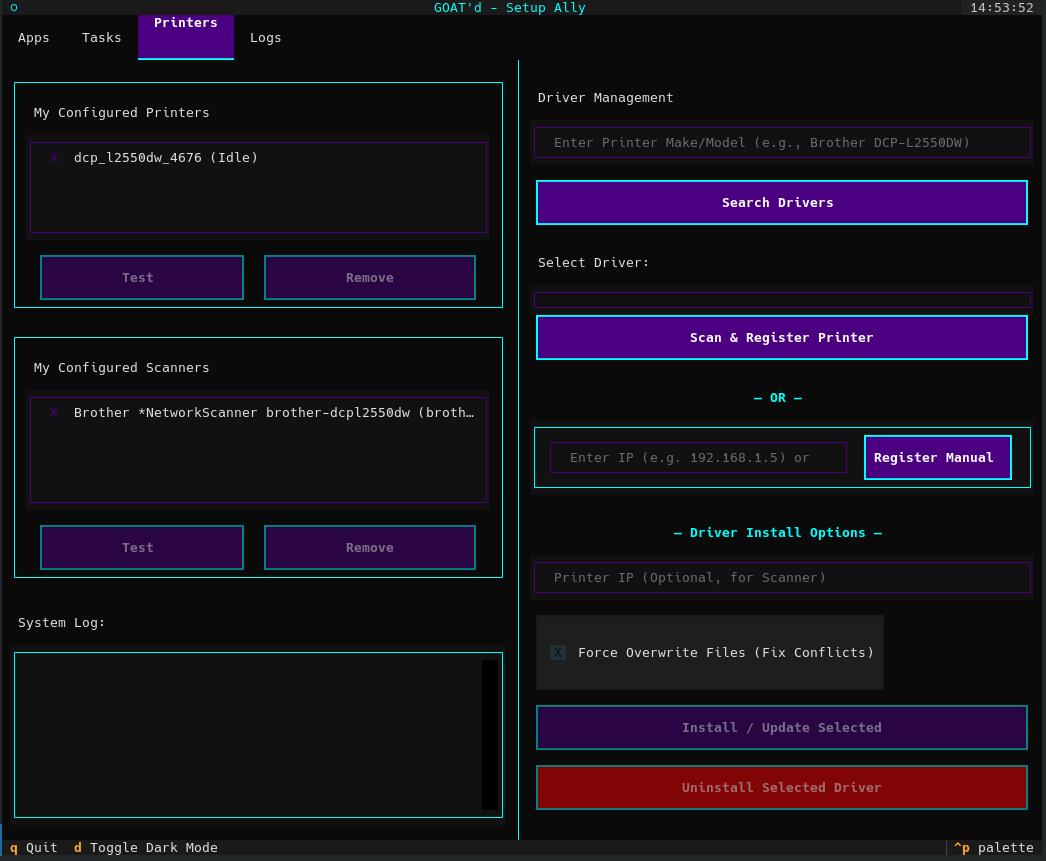Click the System Log scrollbar
Screen dimensions: 1046x861
tap(487, 735)
